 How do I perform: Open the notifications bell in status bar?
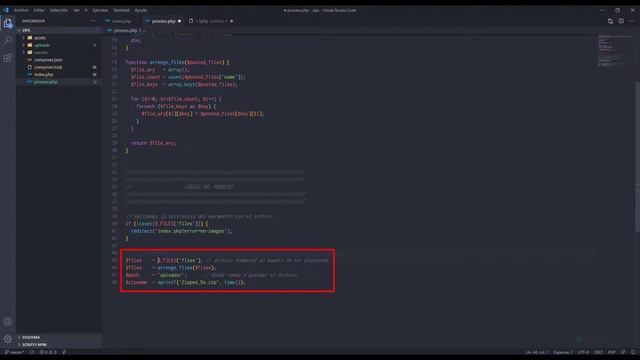click(633, 352)
